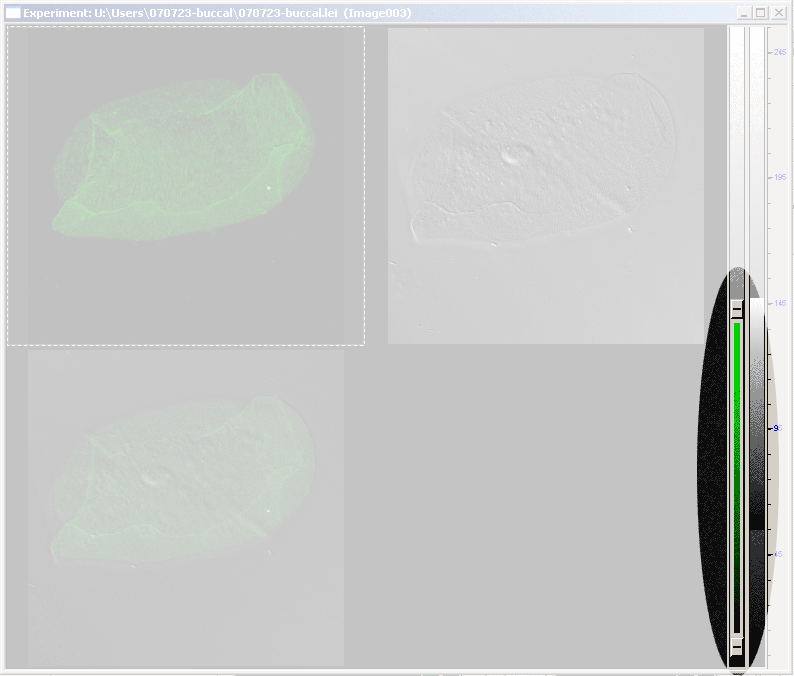Screen dimensions: 794x676
Task: Select the merged overlay image panel
Action: (x=186, y=507)
